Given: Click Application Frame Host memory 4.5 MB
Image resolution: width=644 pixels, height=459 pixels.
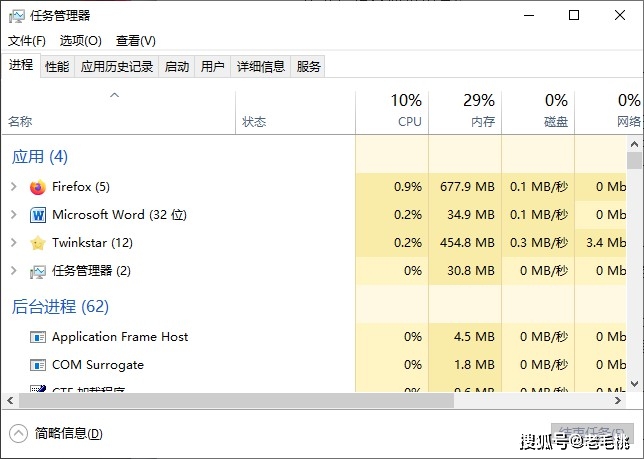Looking at the screenshot, I should pos(474,337).
